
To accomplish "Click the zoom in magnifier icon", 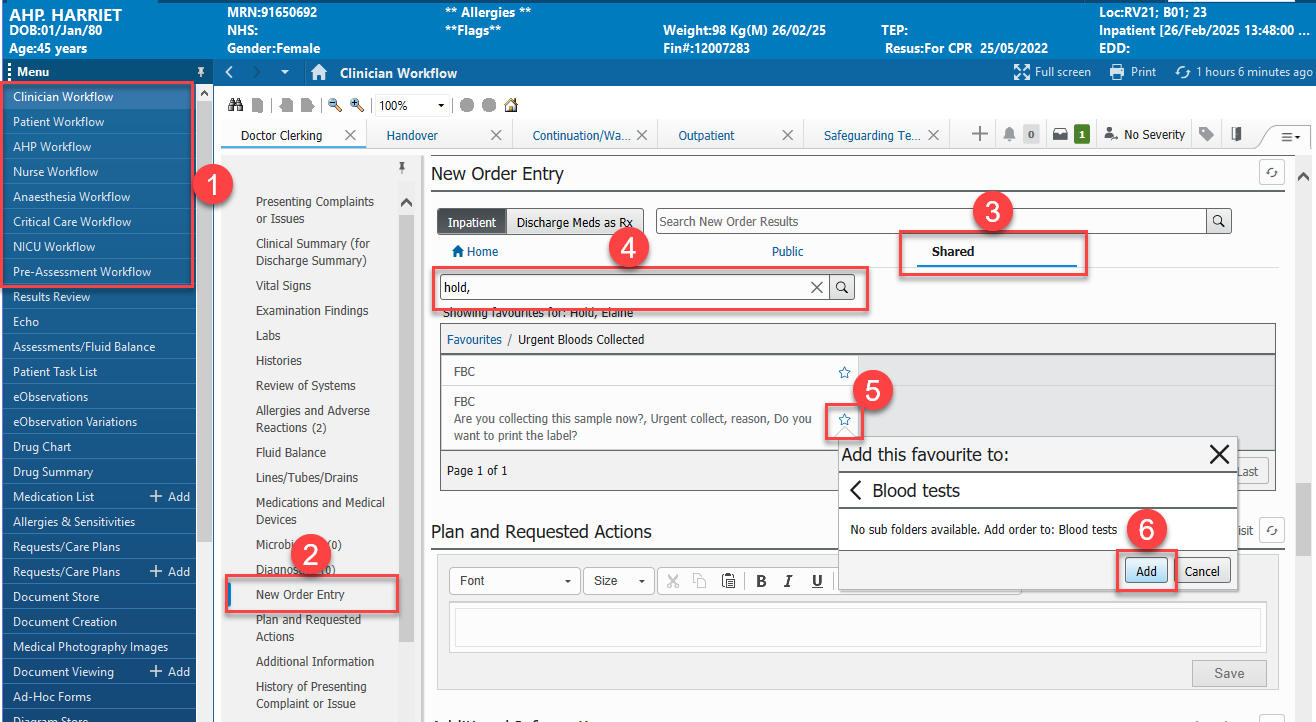I will click(356, 105).
